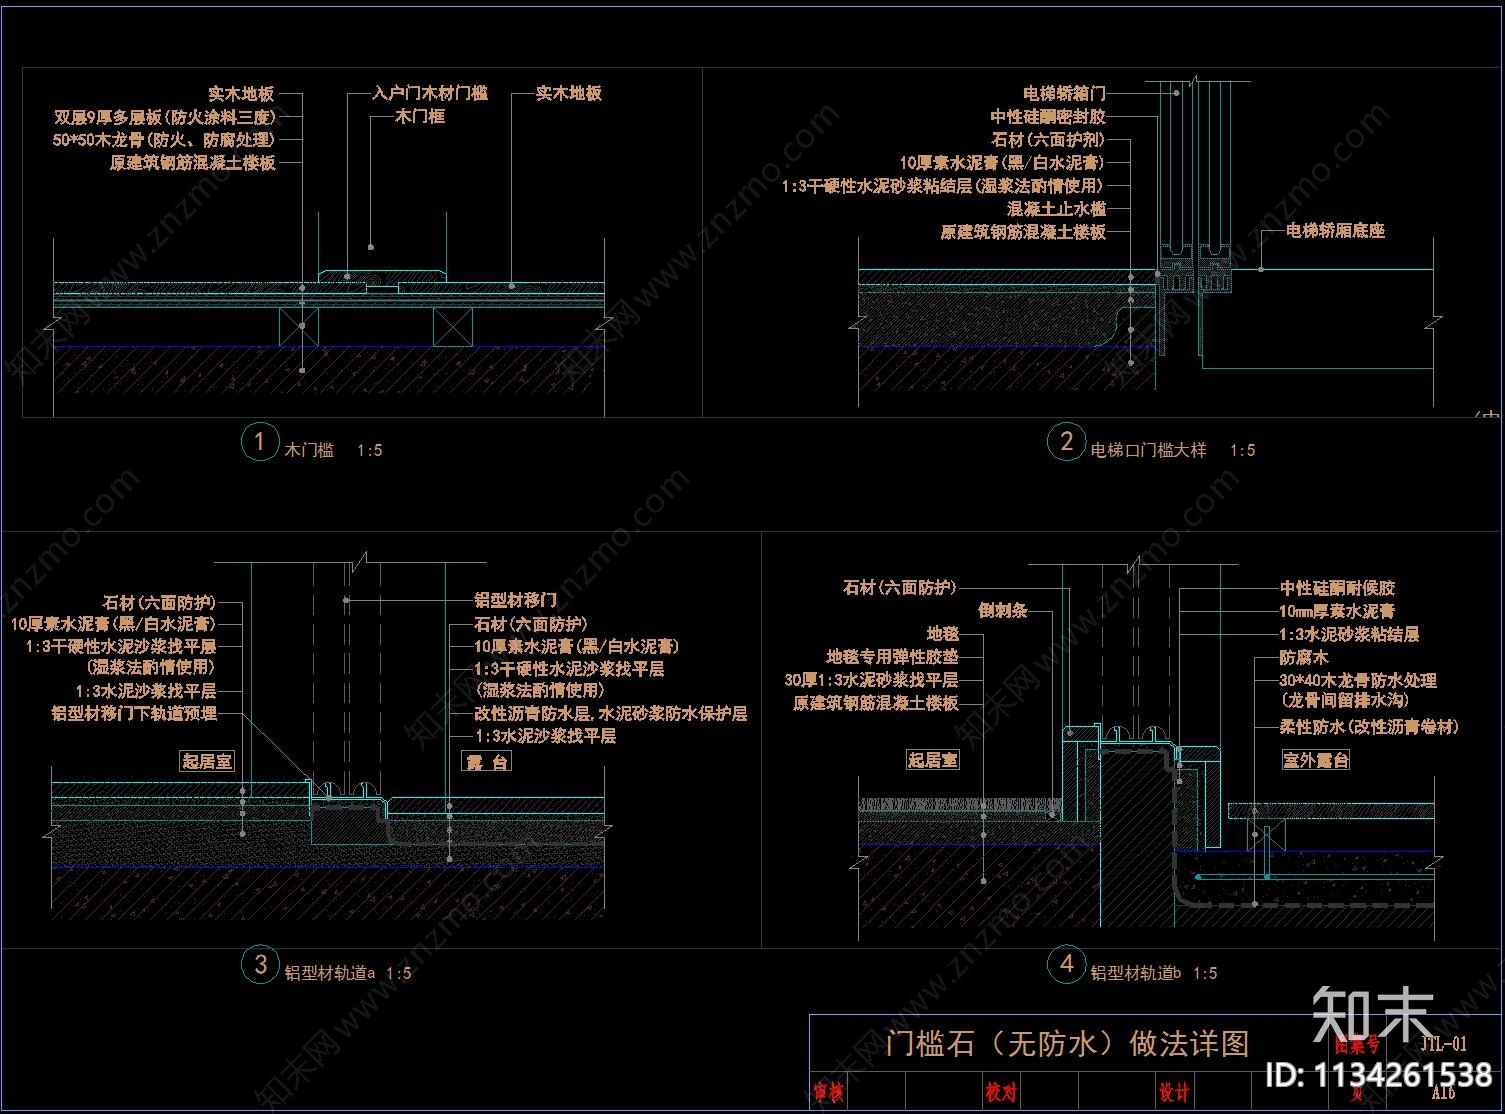Screen dimensions: 1505x1114
Task: Click the 露台 room tag
Action: (487, 761)
